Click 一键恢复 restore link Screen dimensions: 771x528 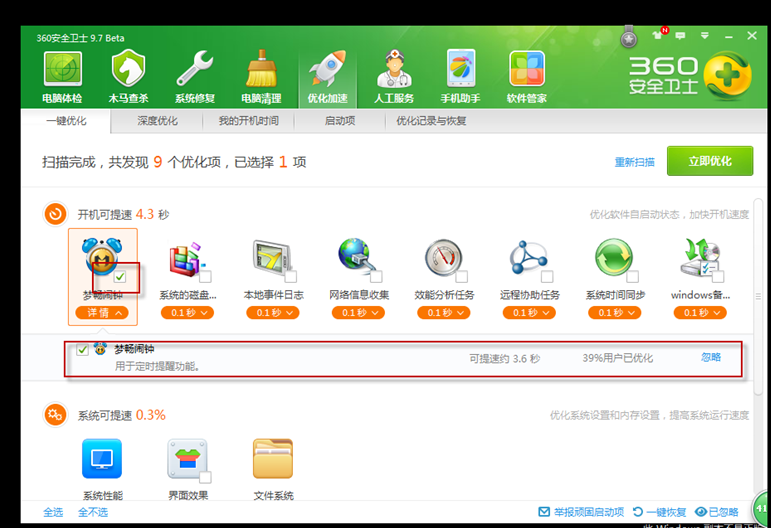click(x=659, y=512)
